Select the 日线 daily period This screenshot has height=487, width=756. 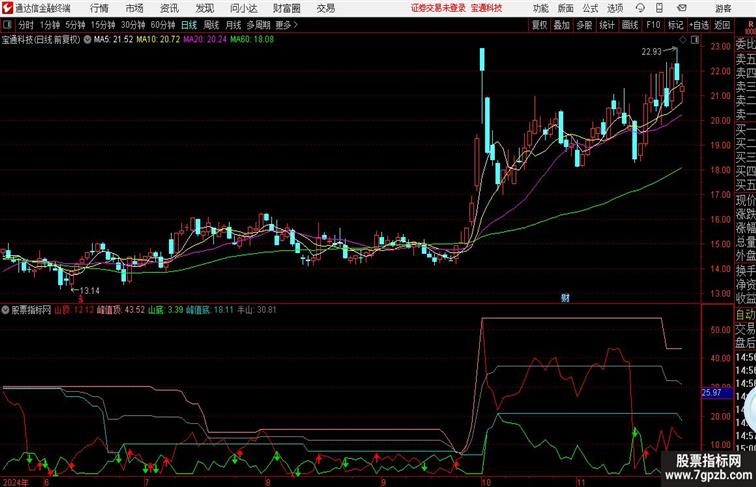coord(189,25)
